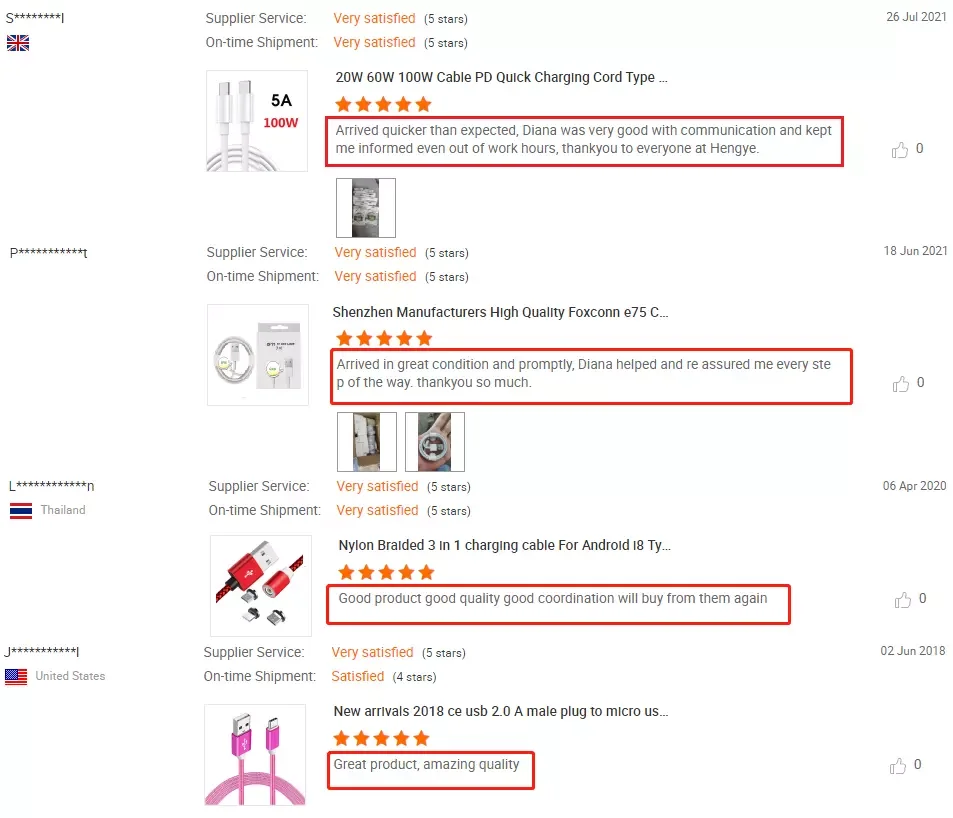Click the United Kingdom flag icon

(18, 43)
